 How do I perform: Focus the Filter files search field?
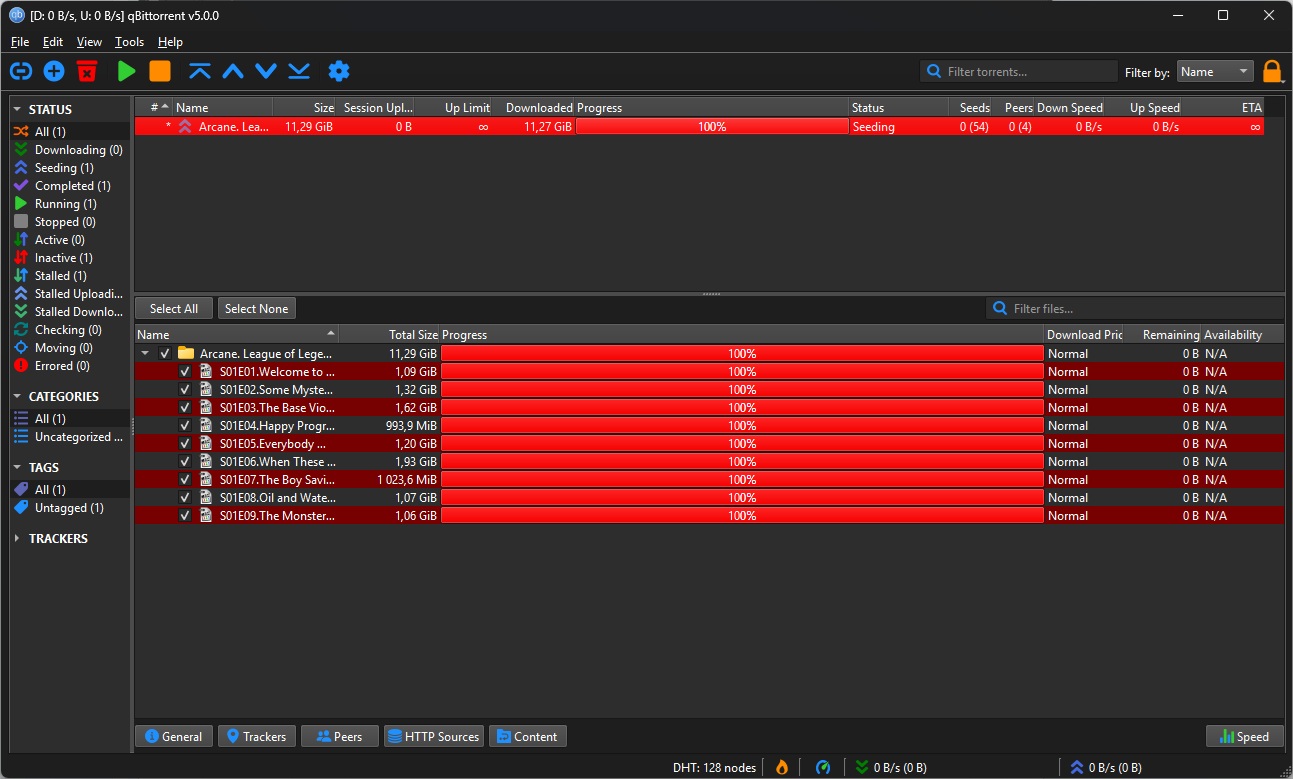click(x=1135, y=309)
